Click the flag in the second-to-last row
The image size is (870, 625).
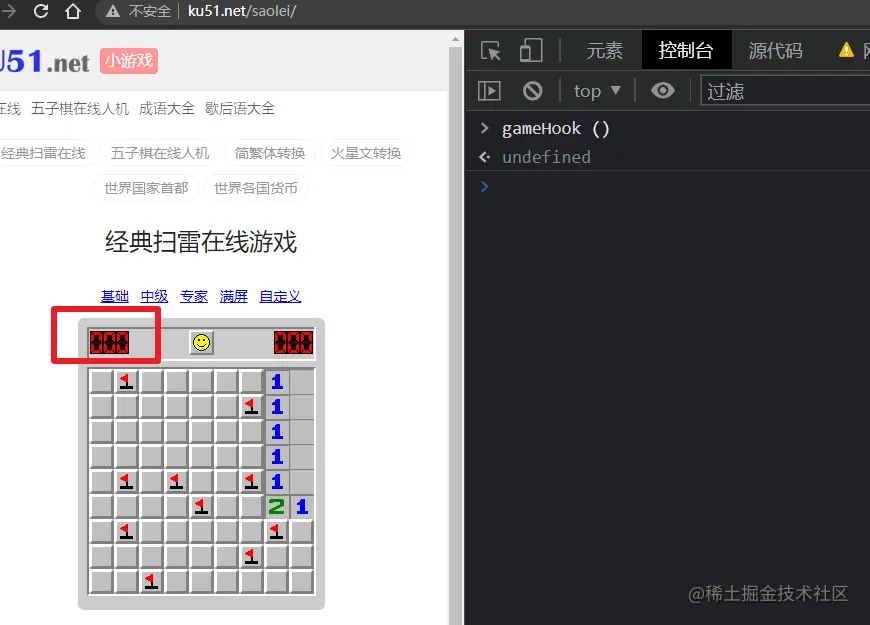pos(251,556)
